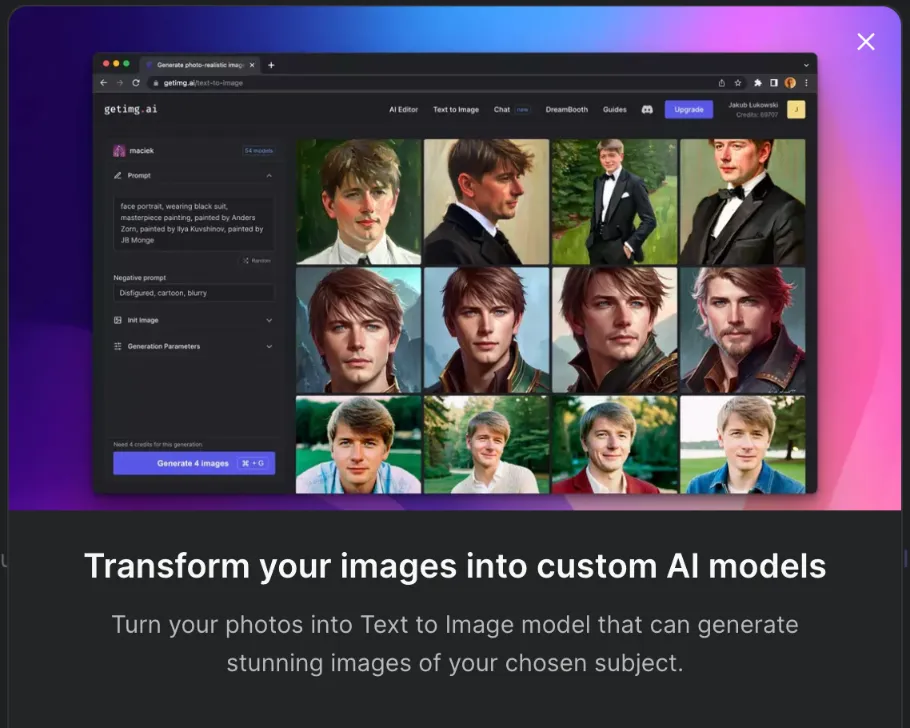Image resolution: width=910 pixels, height=728 pixels.
Task: Click the Random shuffle icon under prompt
Action: point(256,260)
